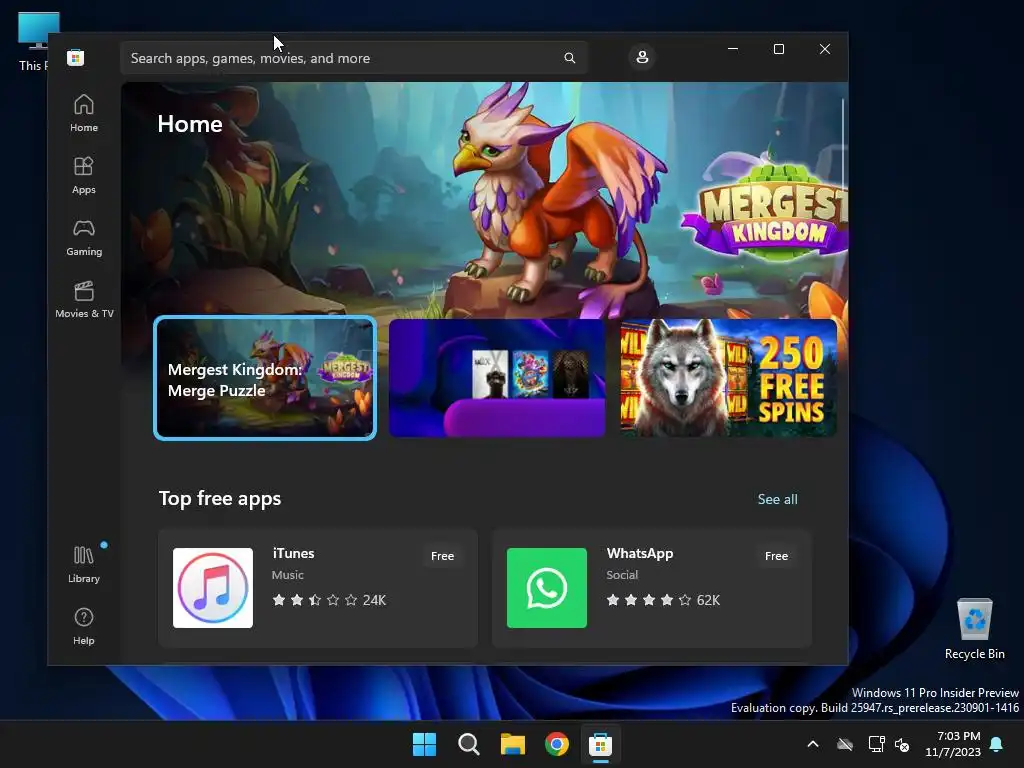
Task: Click the muted volume tray icon
Action: point(902,744)
